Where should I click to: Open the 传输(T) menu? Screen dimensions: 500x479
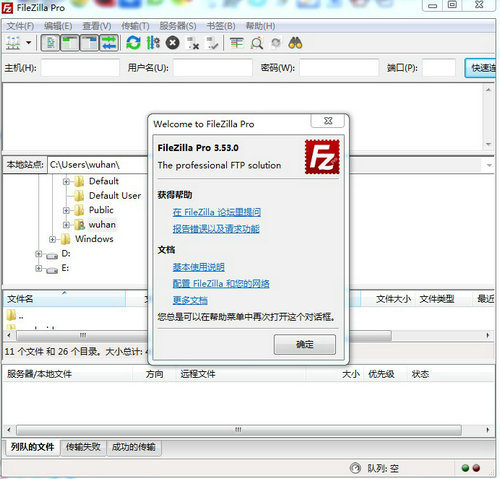(x=135, y=26)
